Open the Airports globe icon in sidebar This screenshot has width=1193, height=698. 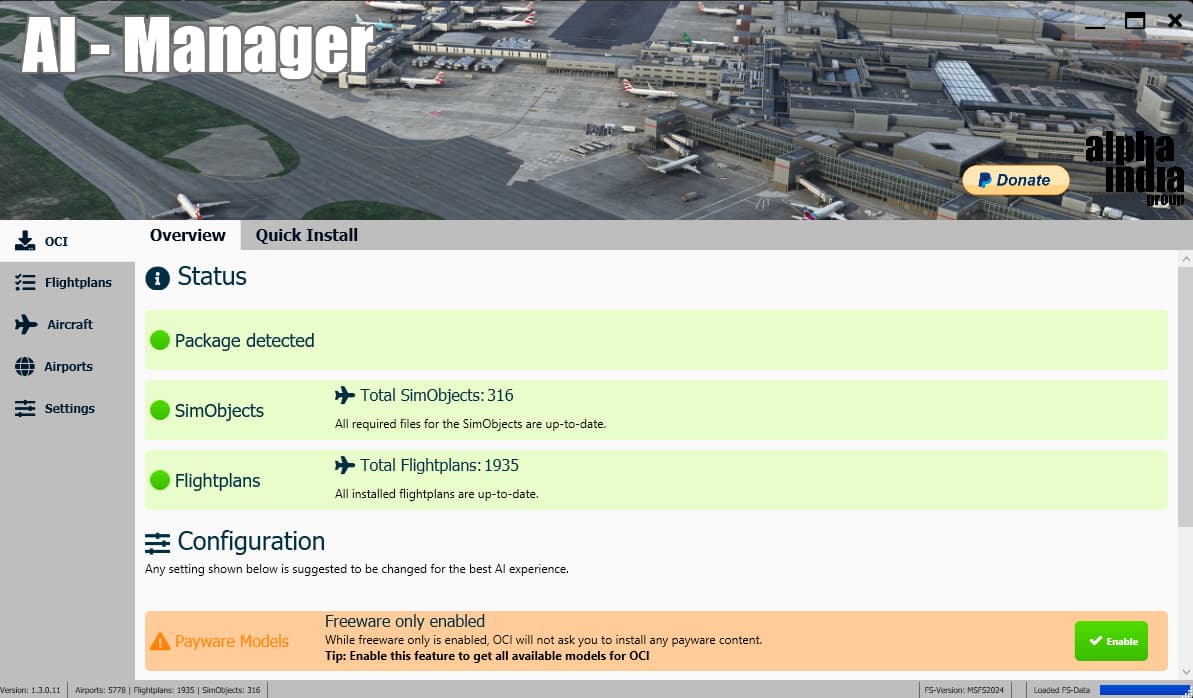point(24,366)
